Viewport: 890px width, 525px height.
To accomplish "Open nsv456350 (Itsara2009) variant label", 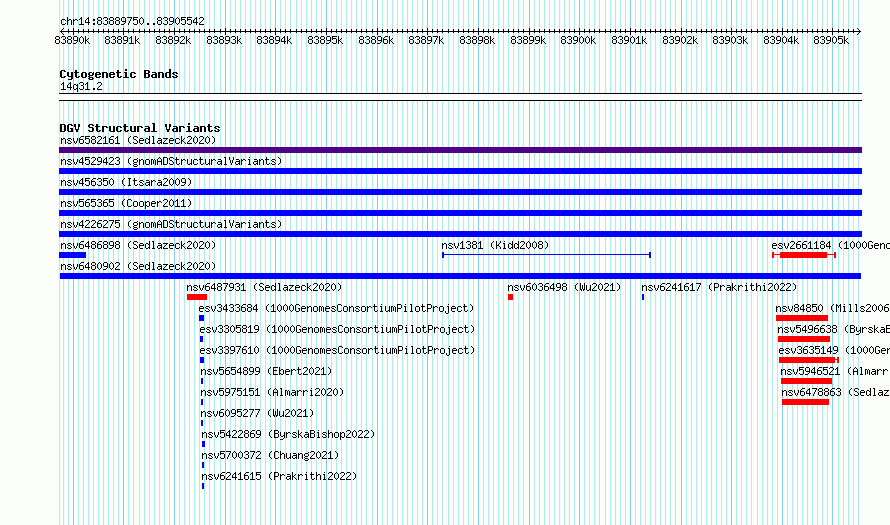I will [126, 182].
